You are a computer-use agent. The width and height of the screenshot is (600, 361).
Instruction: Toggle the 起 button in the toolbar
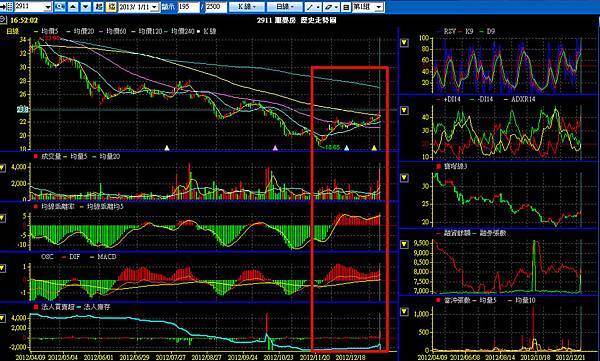[x=99, y=7]
